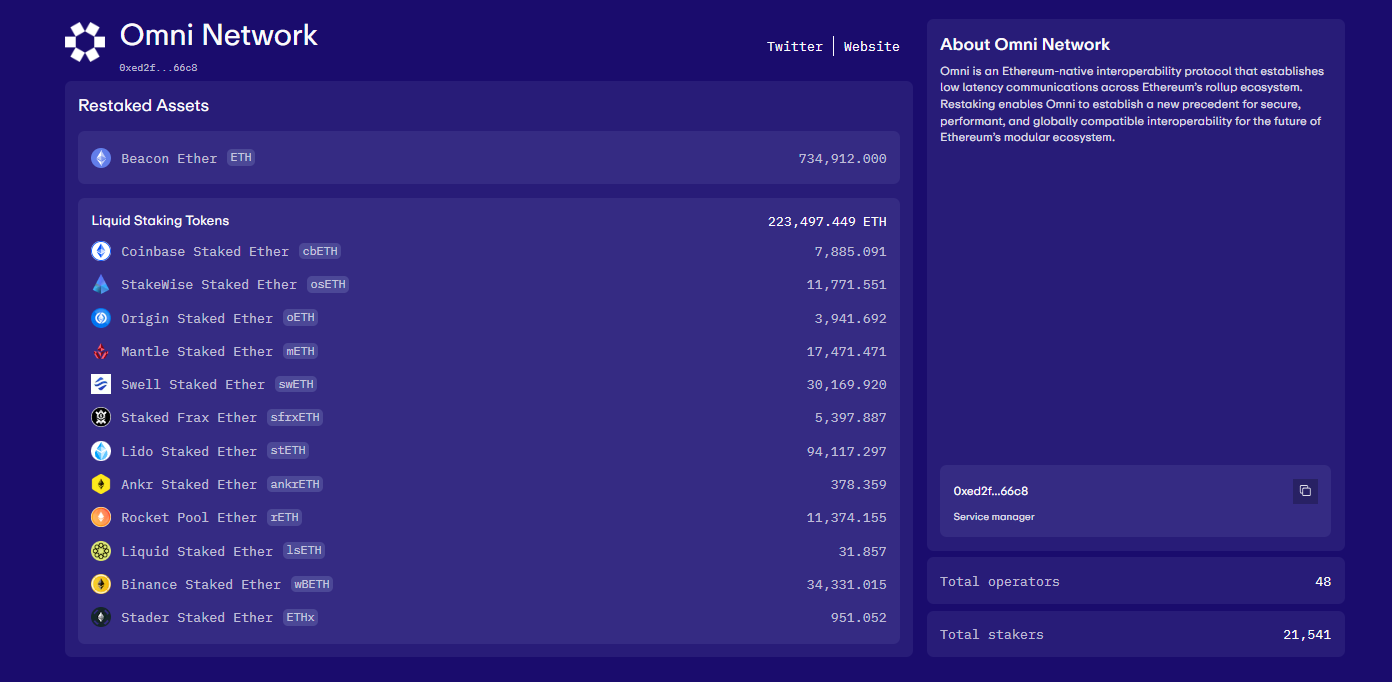Click the Total stakers count 21,541

pos(1307,634)
